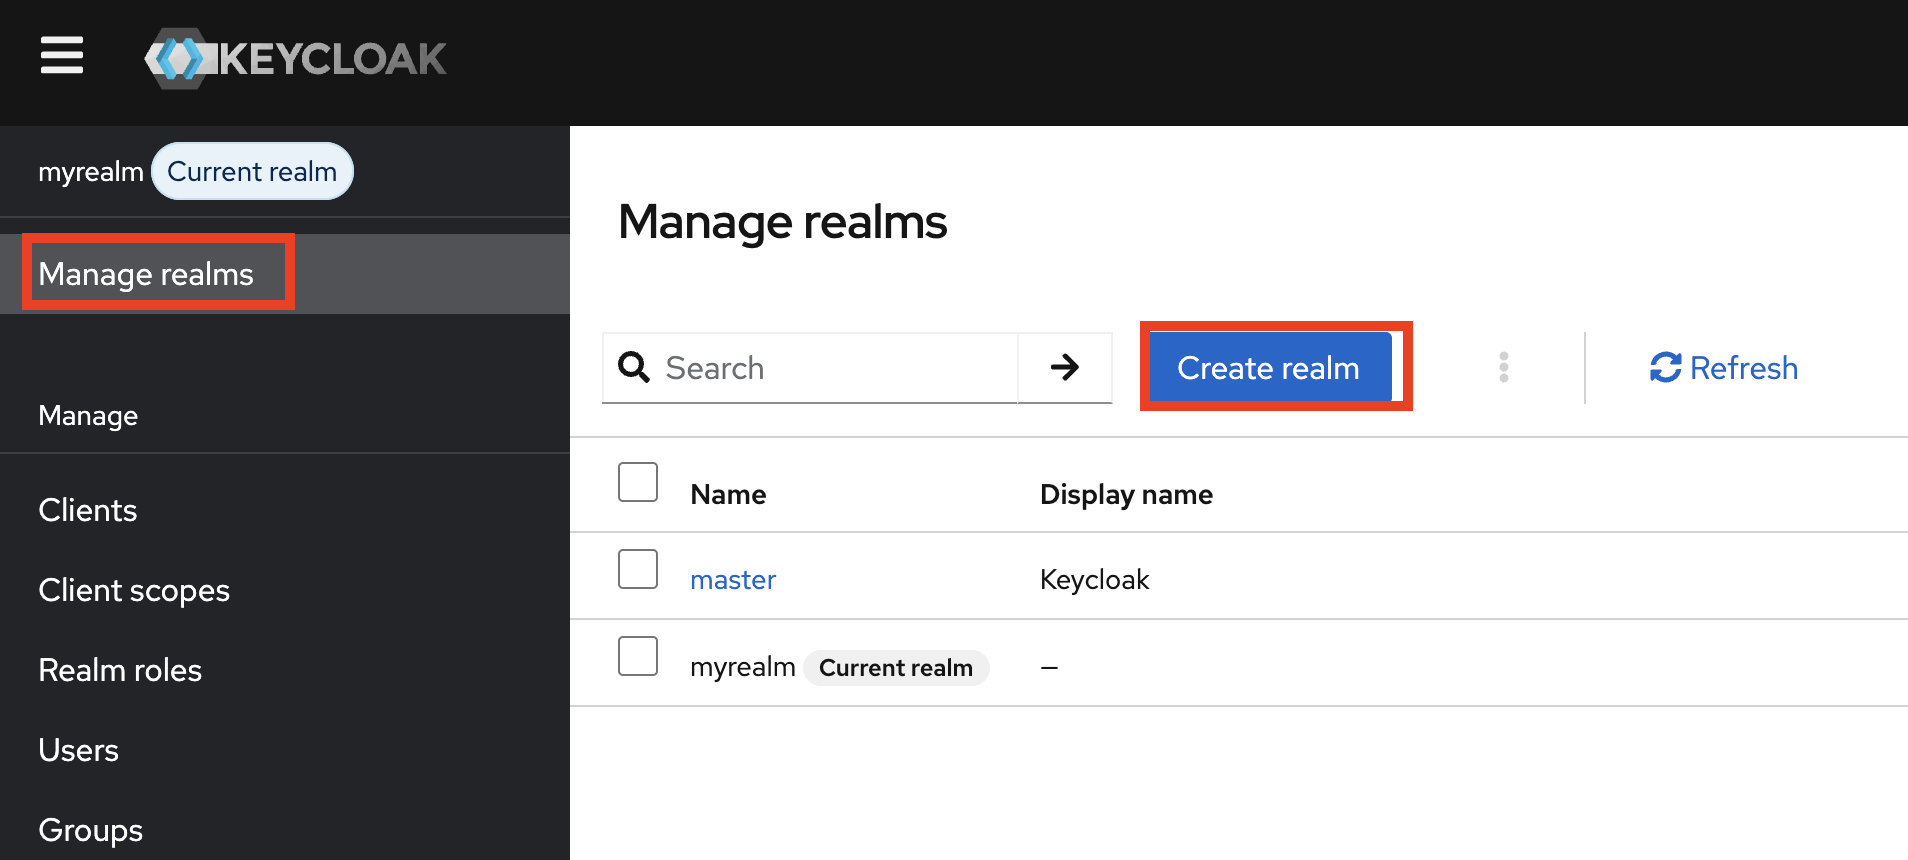1908x860 pixels.
Task: Click the Manage section heading
Action: (x=88, y=416)
